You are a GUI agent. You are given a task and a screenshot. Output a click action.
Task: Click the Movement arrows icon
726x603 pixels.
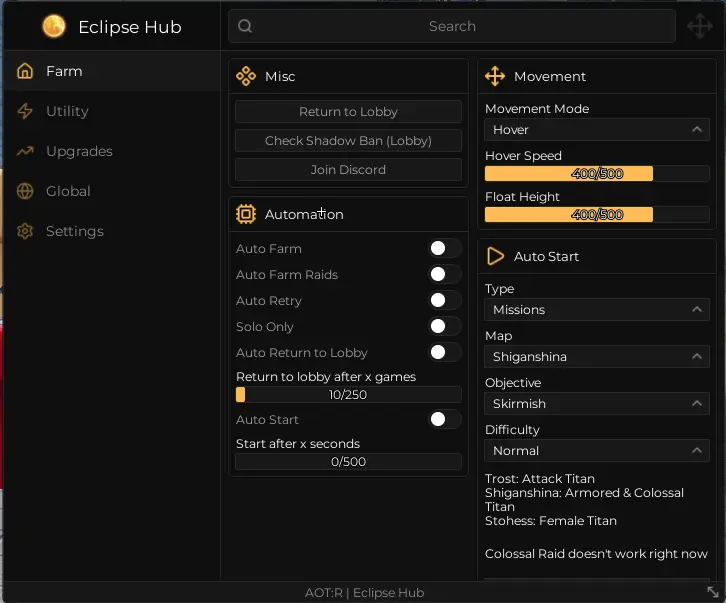[495, 76]
